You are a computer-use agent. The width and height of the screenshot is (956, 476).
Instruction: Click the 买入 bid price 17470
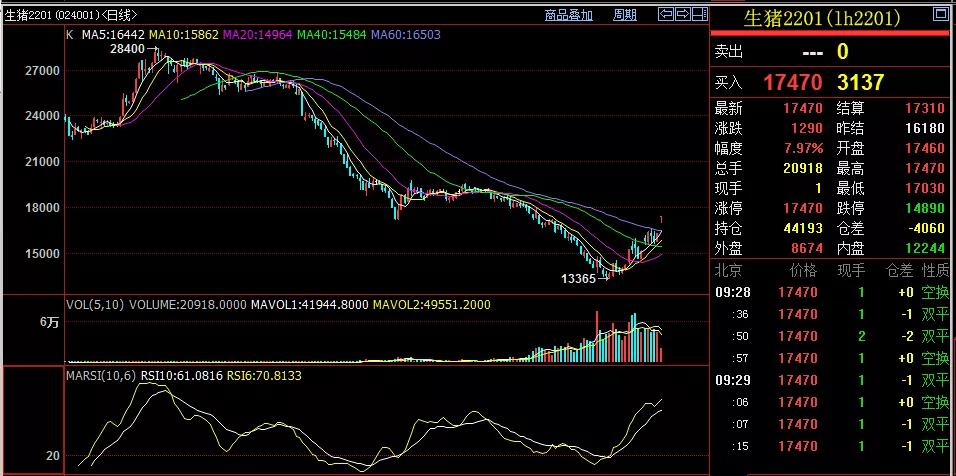pyautogui.click(x=792, y=82)
